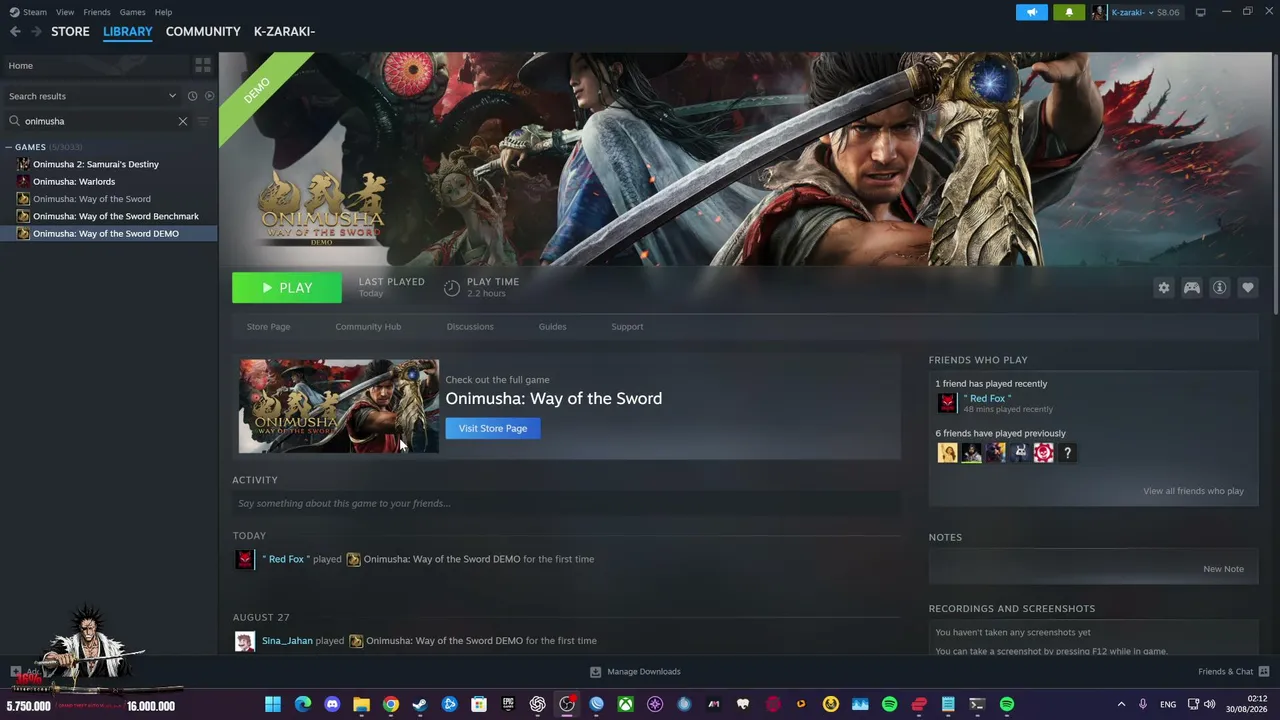
Task: Open Sina_Jahan's profile in activity feed
Action: tap(287, 641)
